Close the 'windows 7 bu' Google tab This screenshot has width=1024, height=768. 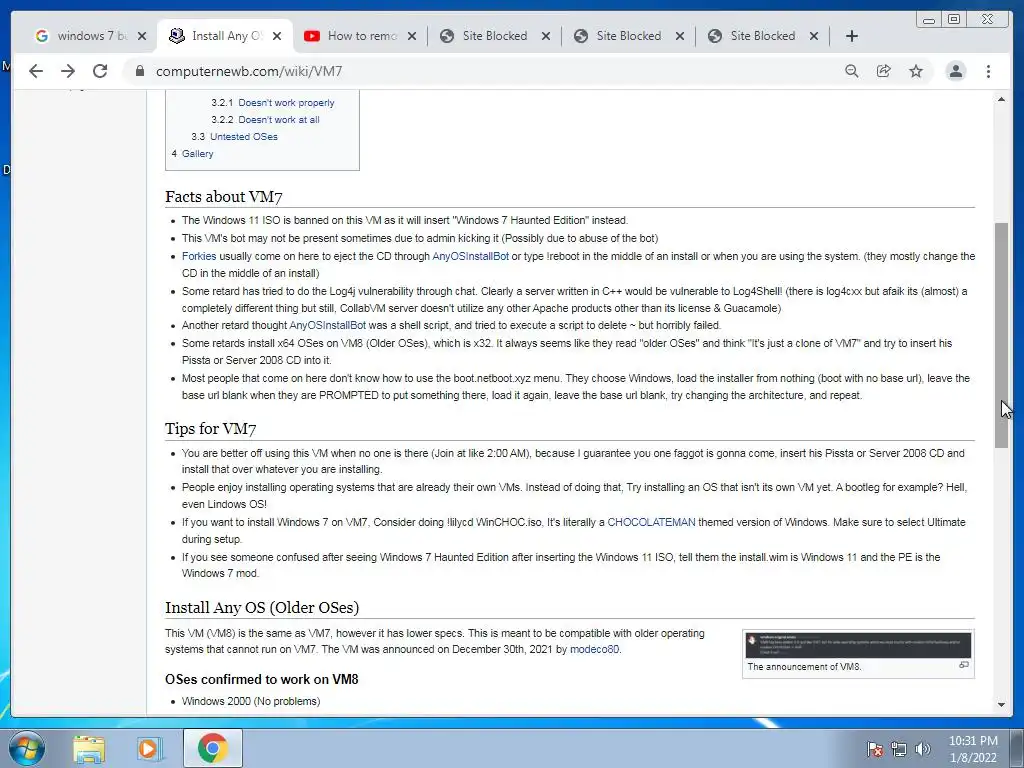click(x=142, y=36)
